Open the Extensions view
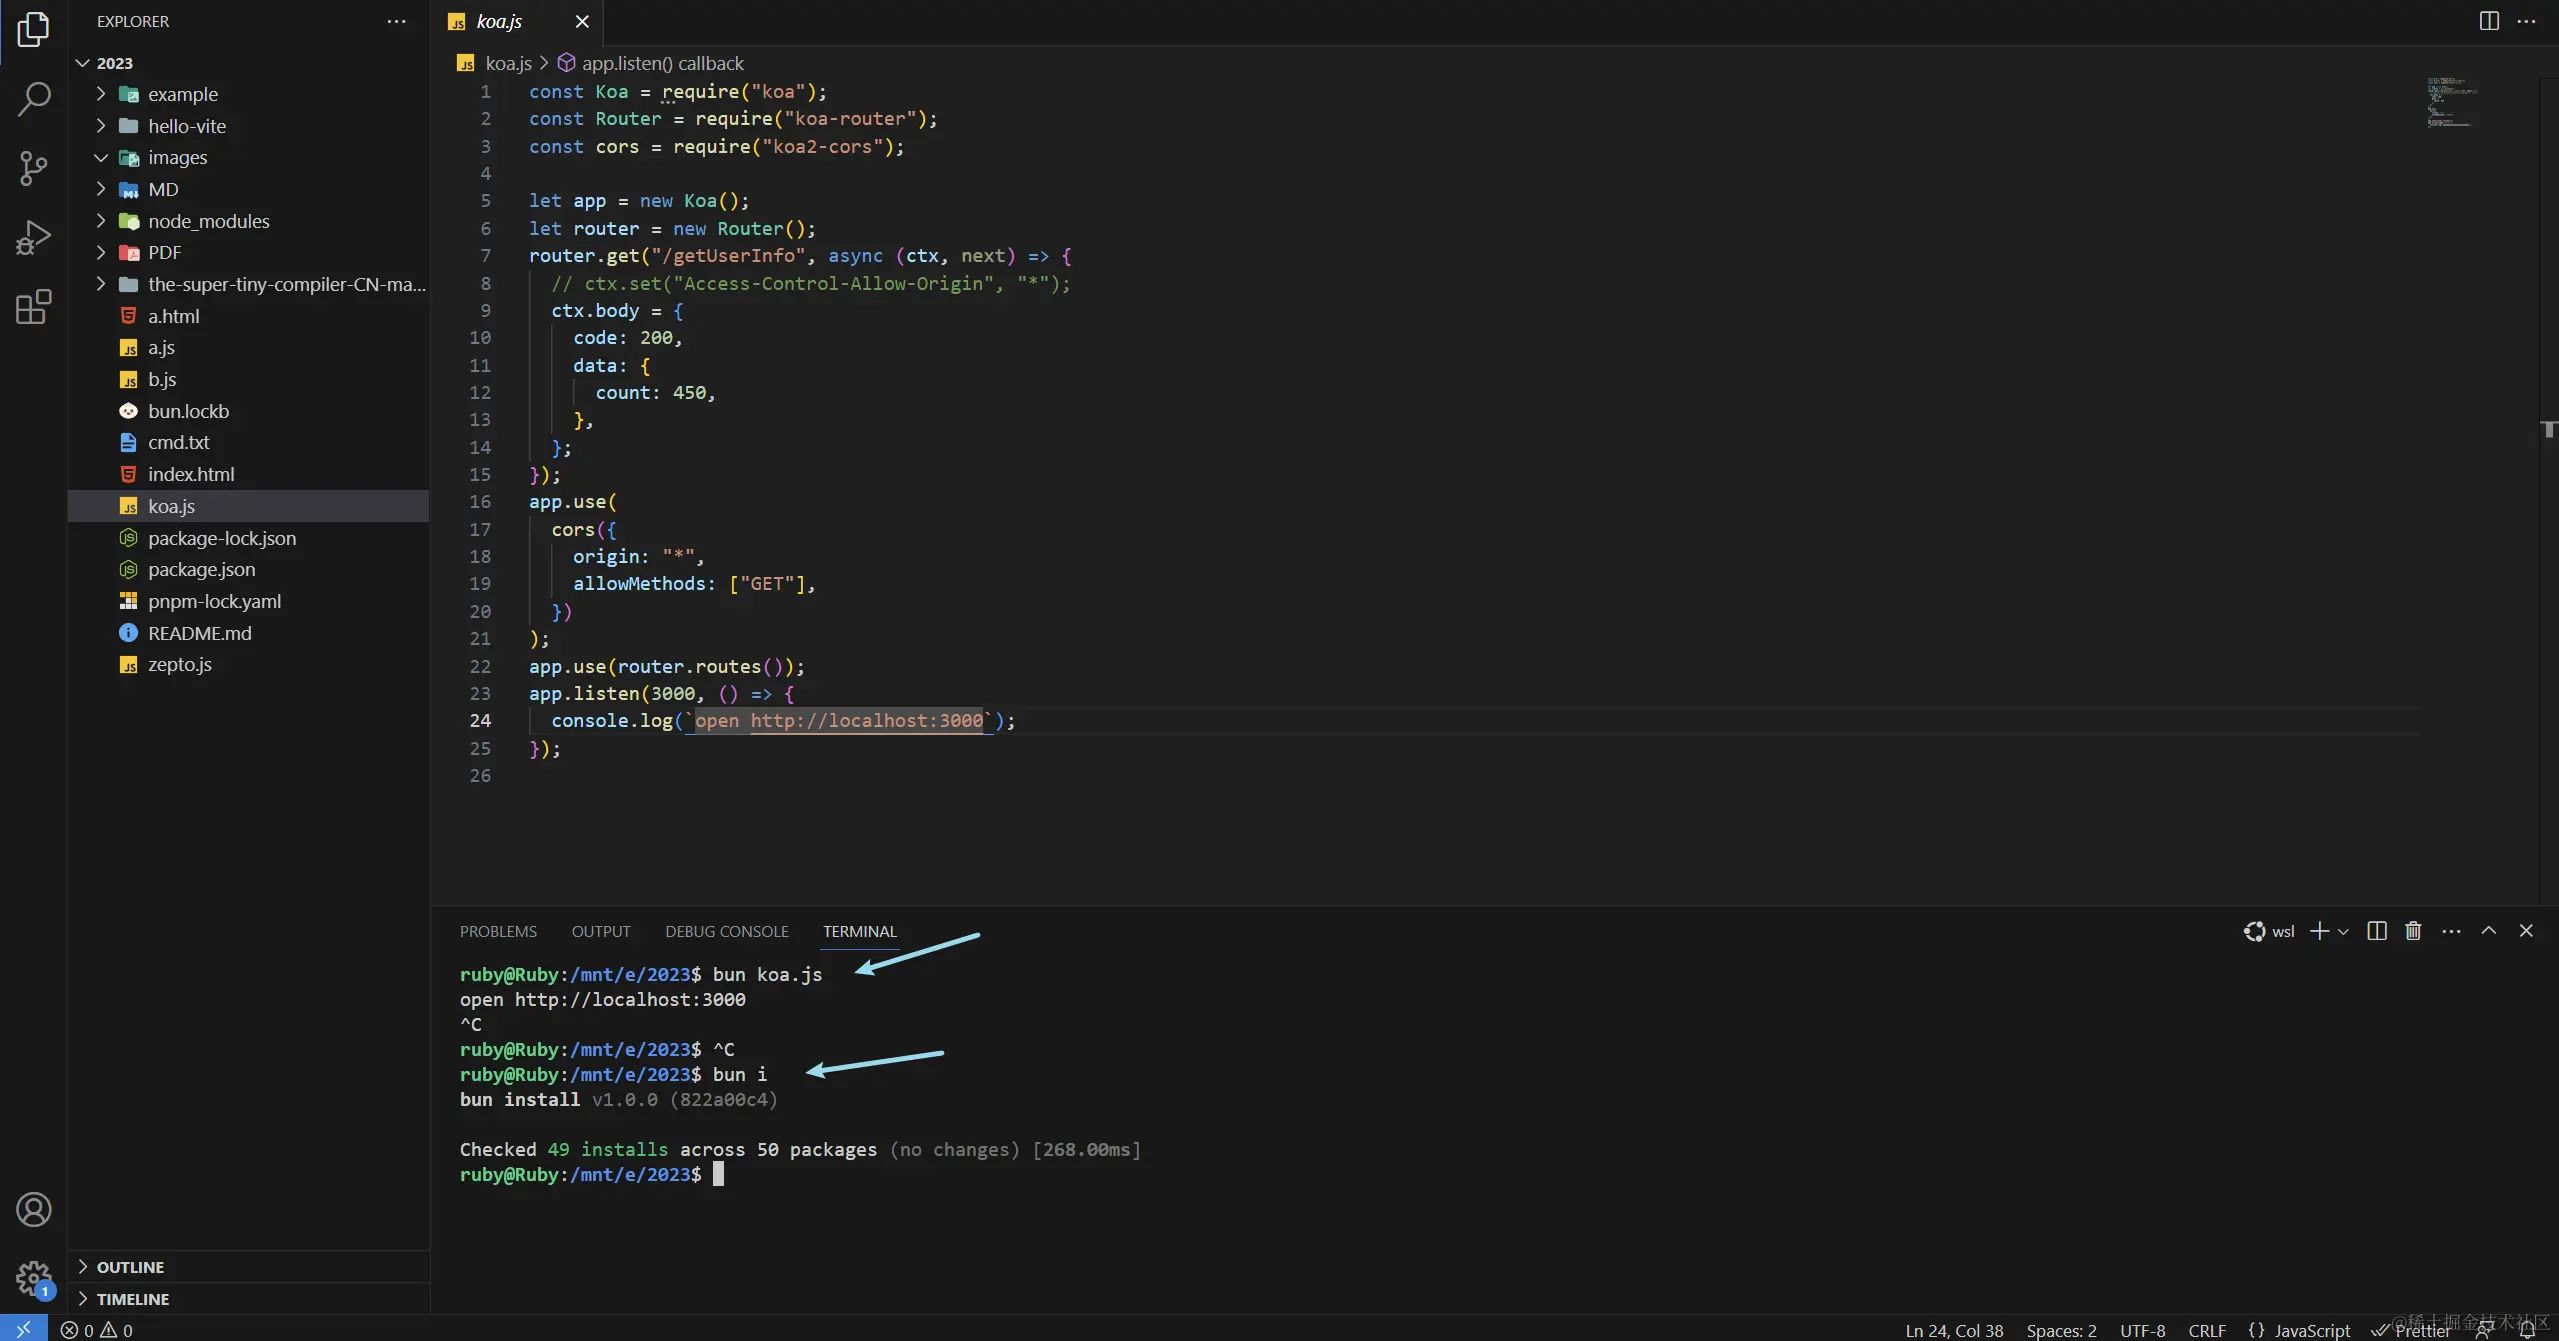 33,307
